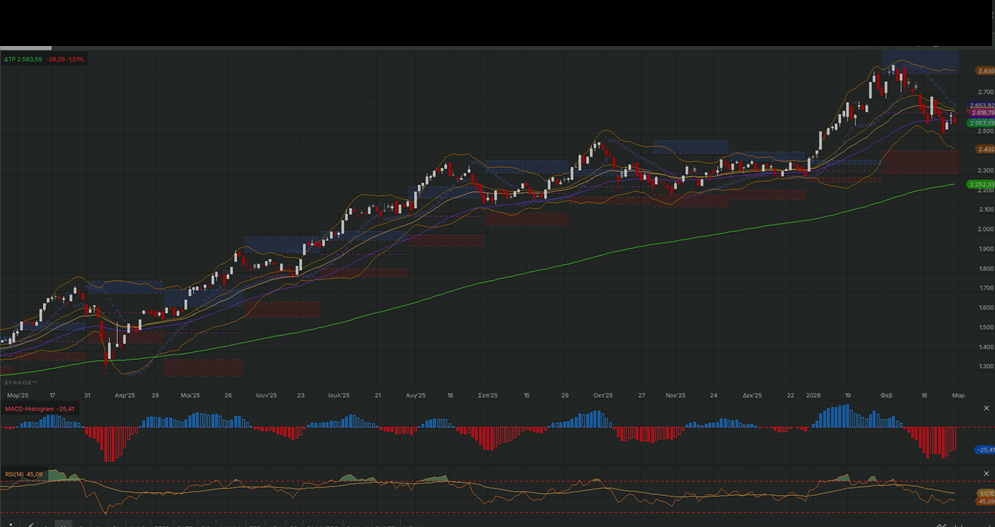
Task: Click the purple 2.653,82 price tag
Action: [981, 105]
